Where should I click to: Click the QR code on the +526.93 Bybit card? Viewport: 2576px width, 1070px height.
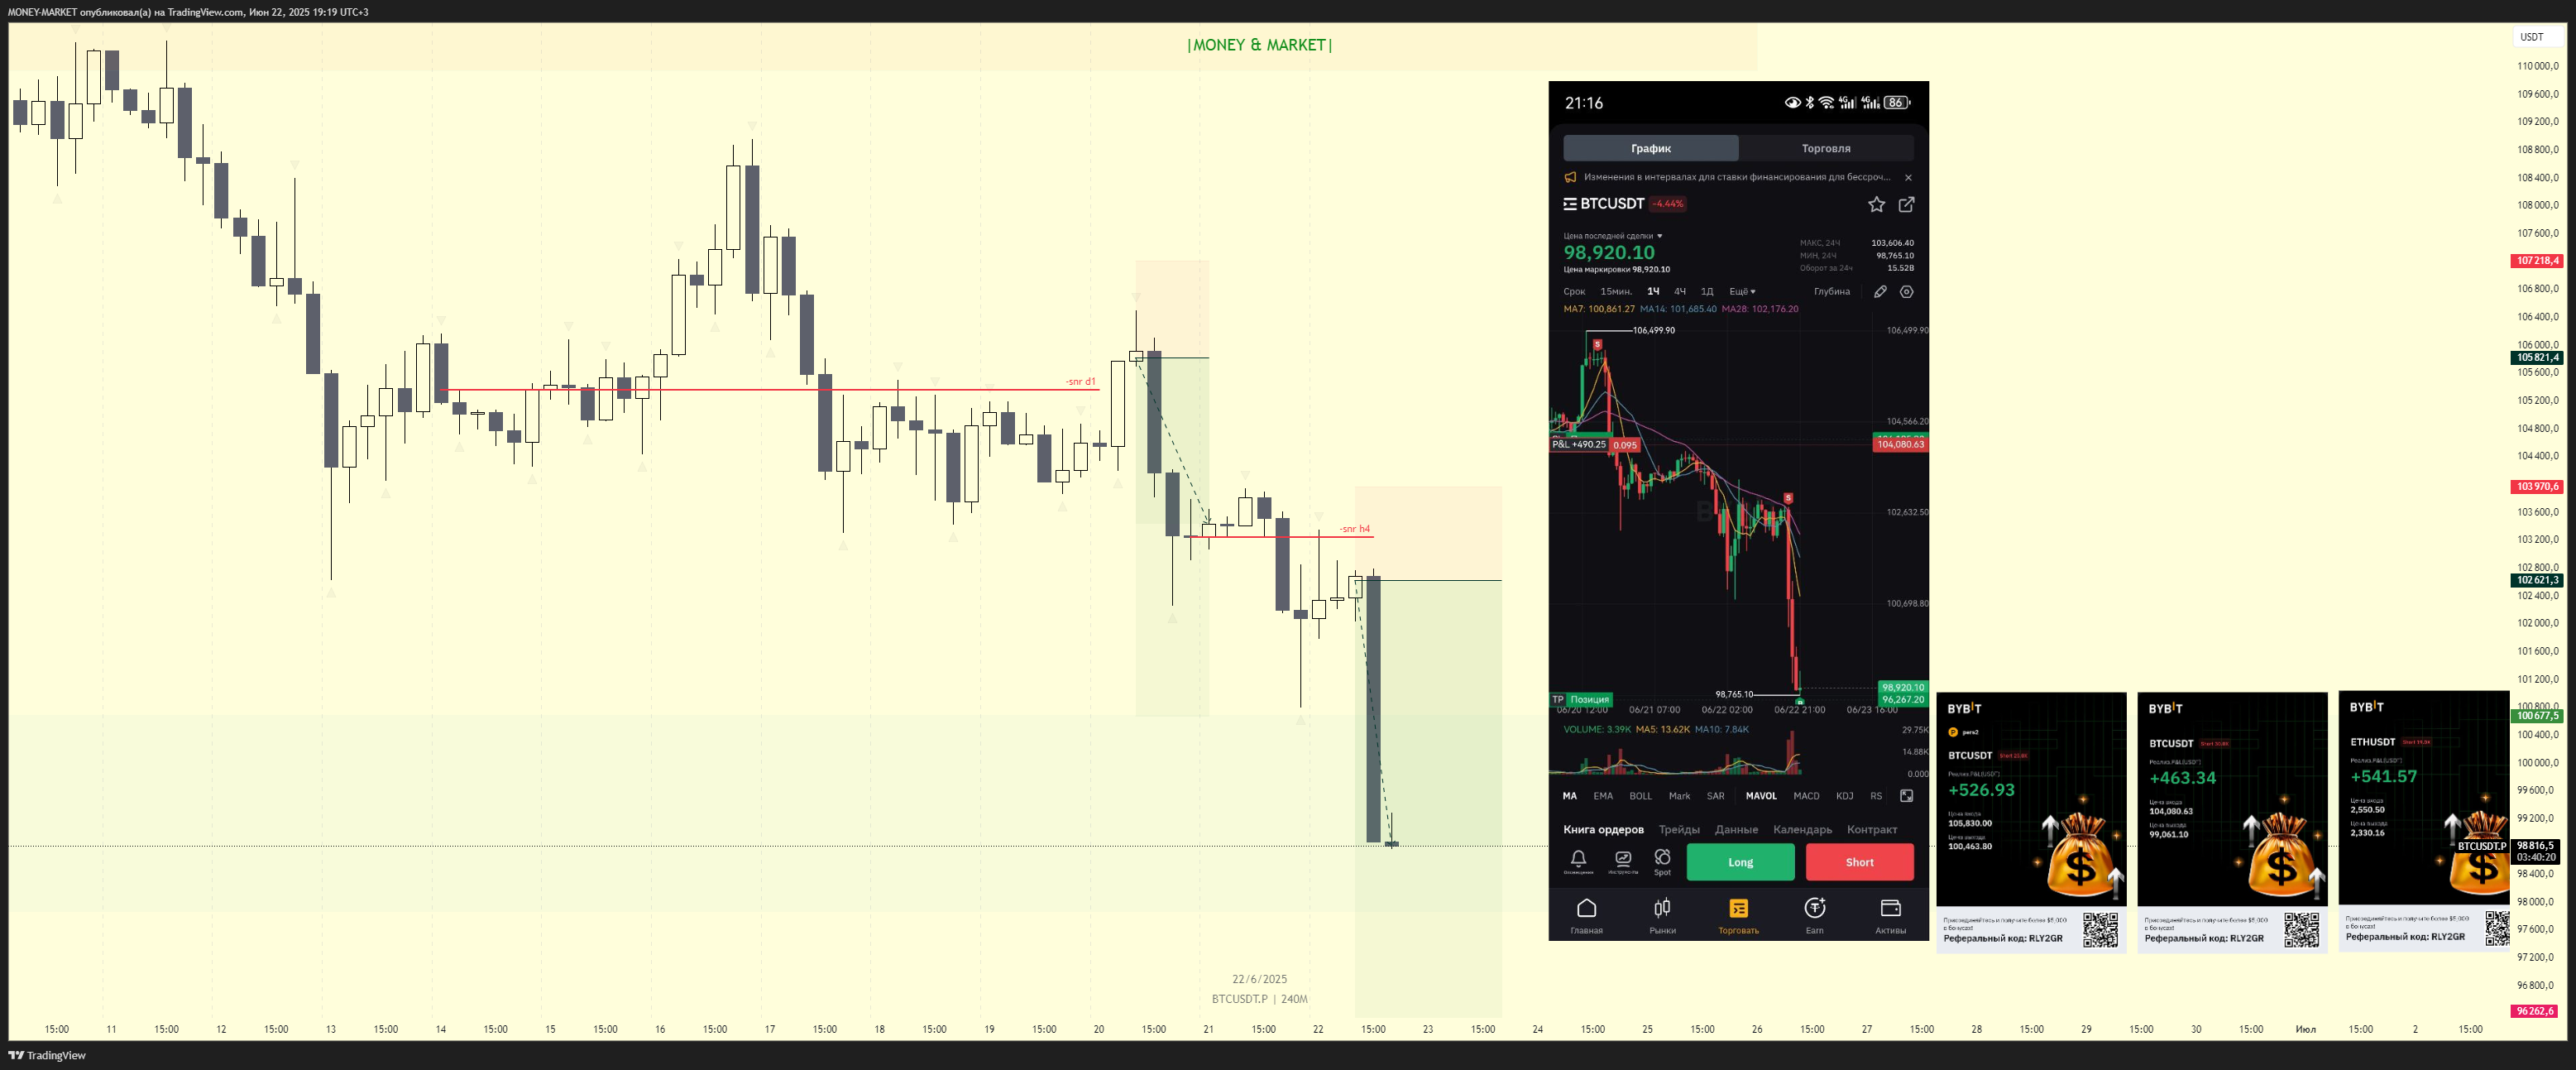click(2100, 929)
